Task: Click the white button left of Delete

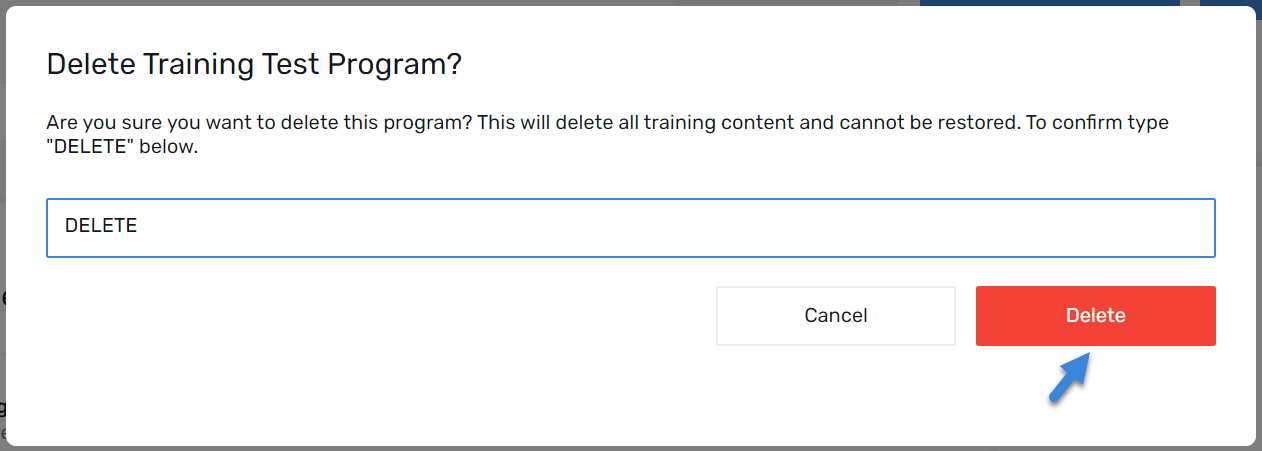Action: point(836,316)
